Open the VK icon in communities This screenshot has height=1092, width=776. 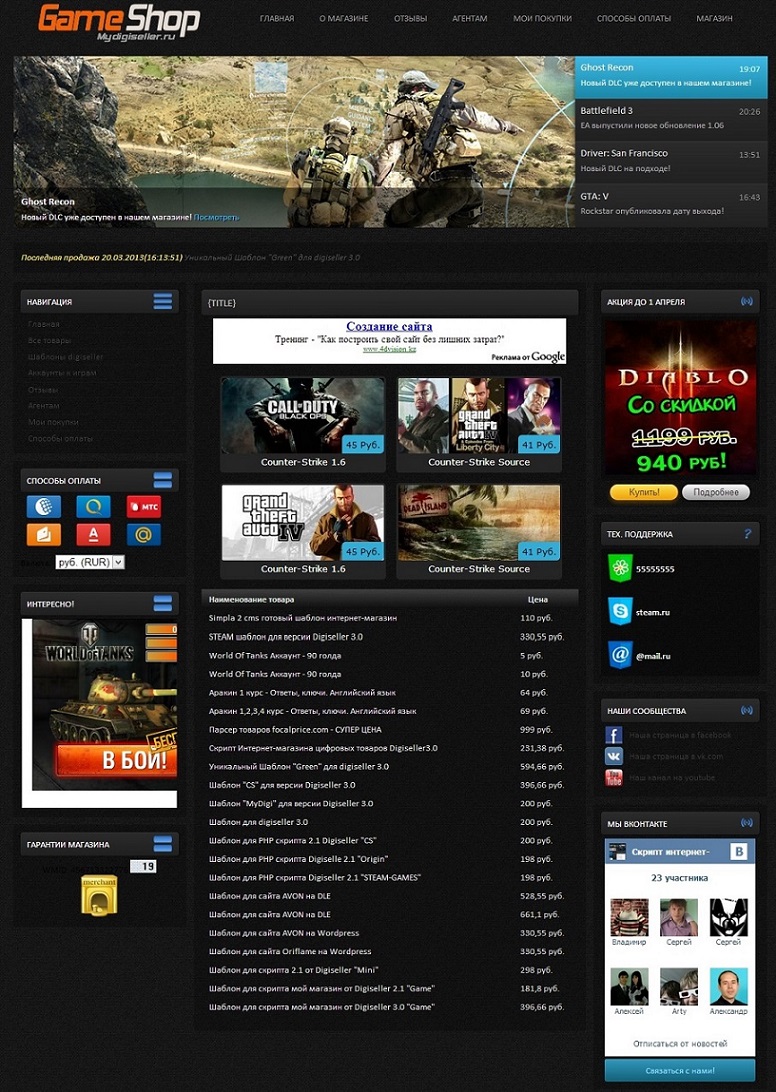614,756
